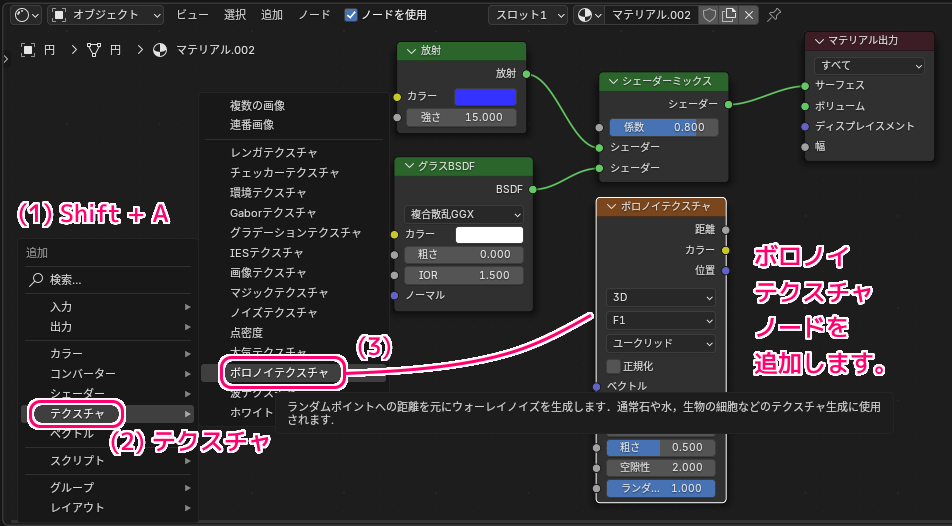
Task: Click the 円 object breadcrumb icon
Action: 28,50
